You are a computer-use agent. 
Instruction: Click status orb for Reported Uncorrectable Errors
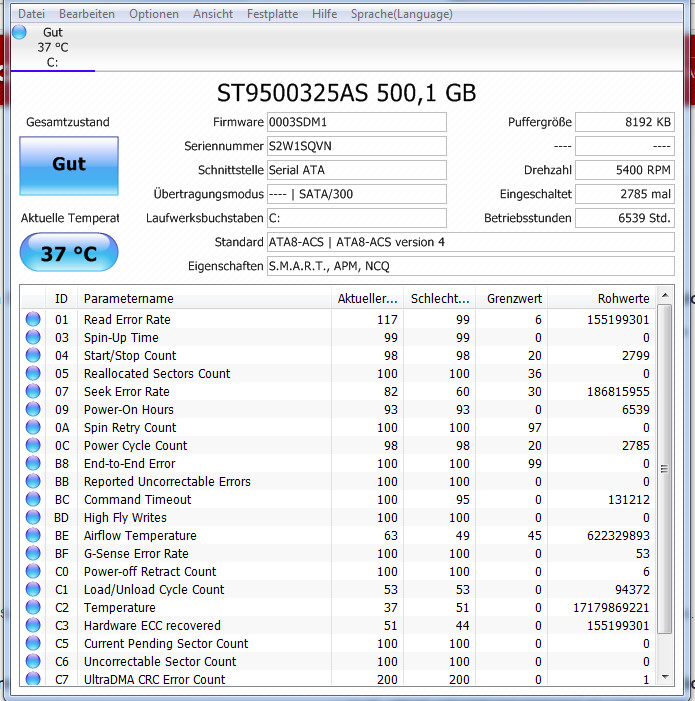[x=33, y=481]
